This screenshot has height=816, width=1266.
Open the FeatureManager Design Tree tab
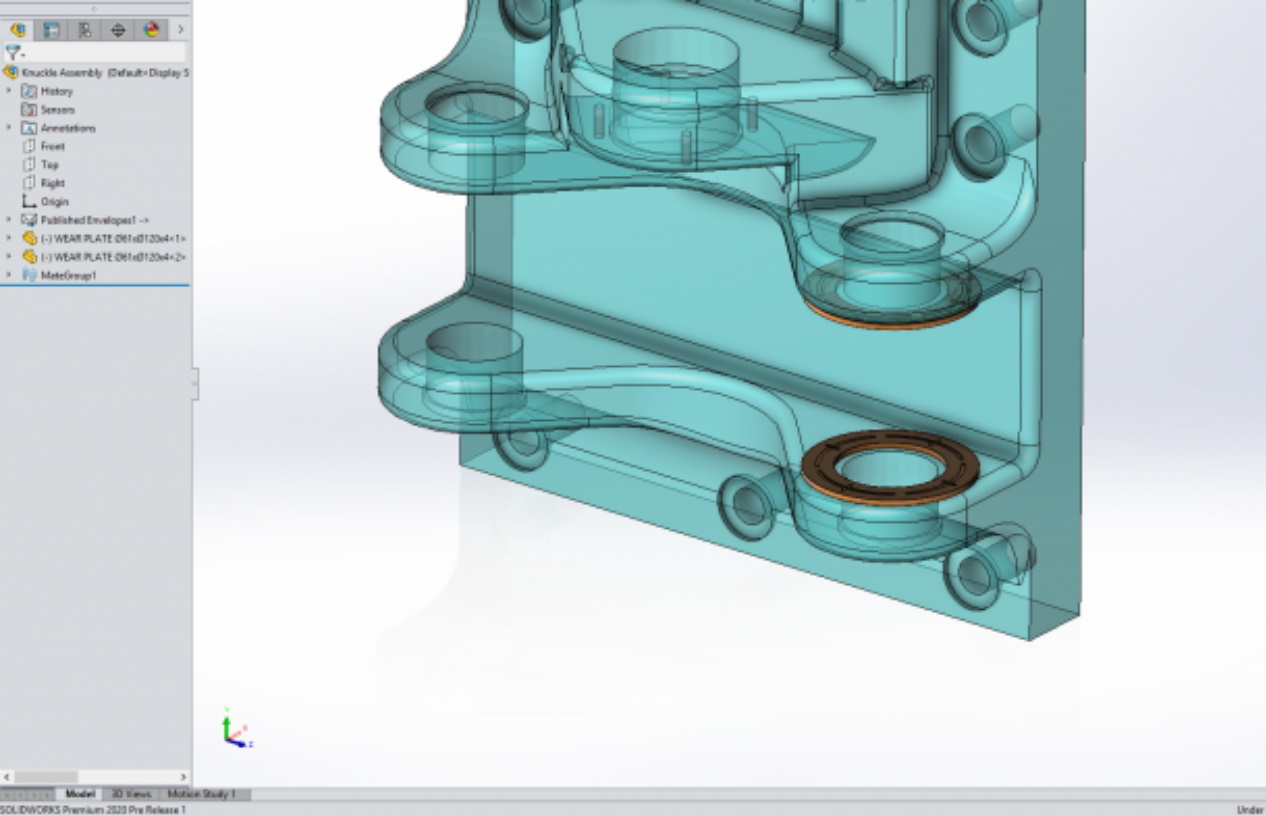18,30
